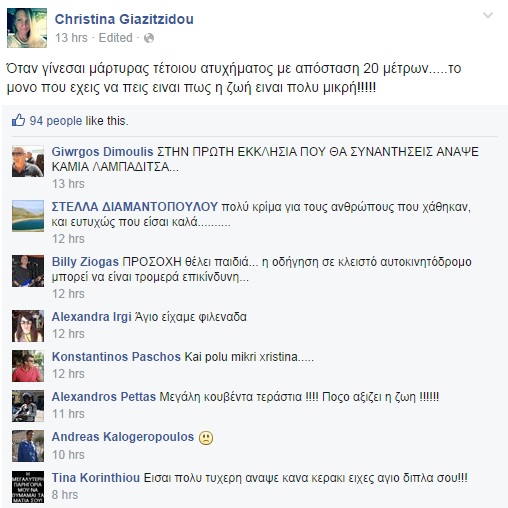Open the 13 hrs post timestamp
508x508 pixels.
(x=71, y=38)
